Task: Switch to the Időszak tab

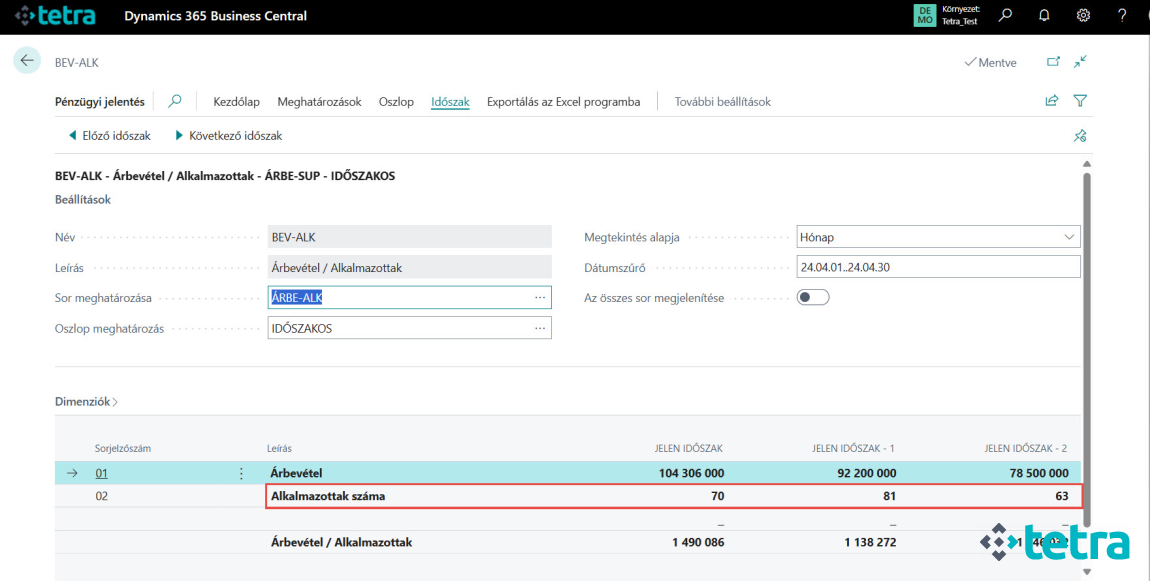Action: point(450,101)
